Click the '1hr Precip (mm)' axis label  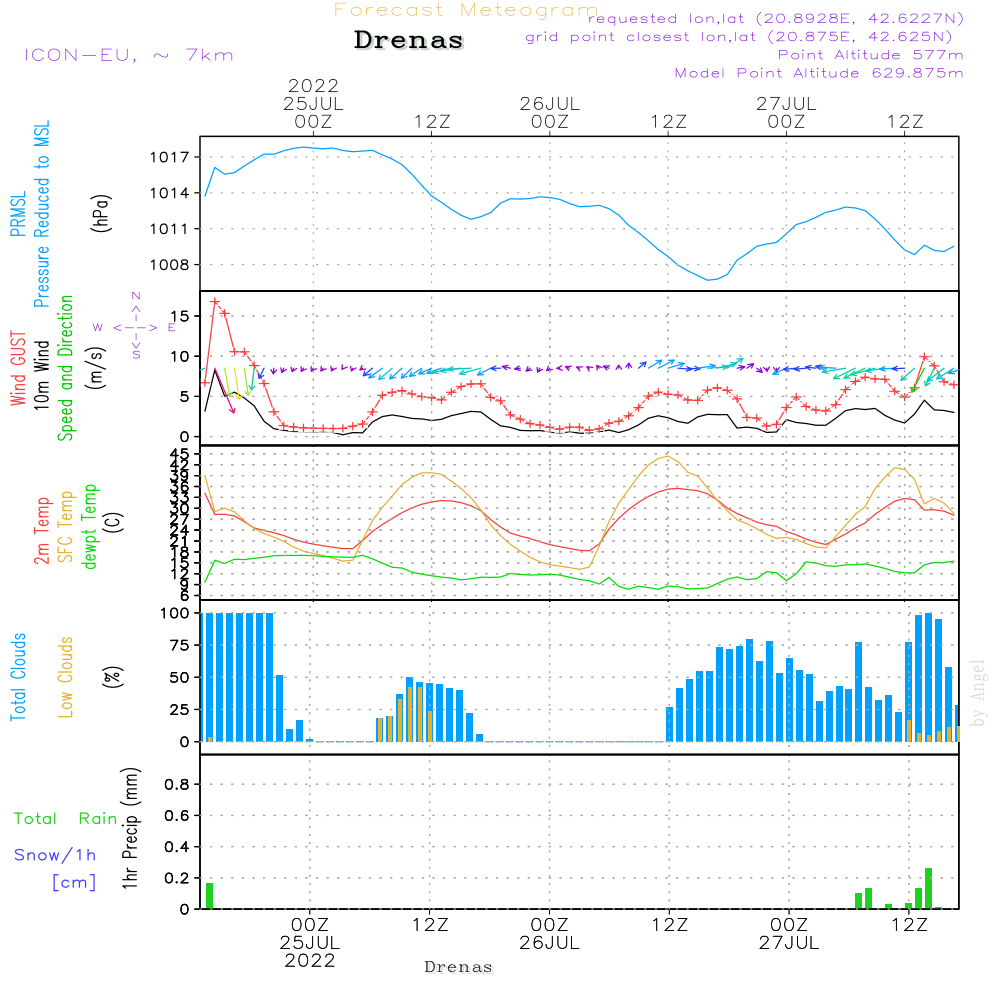pyautogui.click(x=130, y=828)
